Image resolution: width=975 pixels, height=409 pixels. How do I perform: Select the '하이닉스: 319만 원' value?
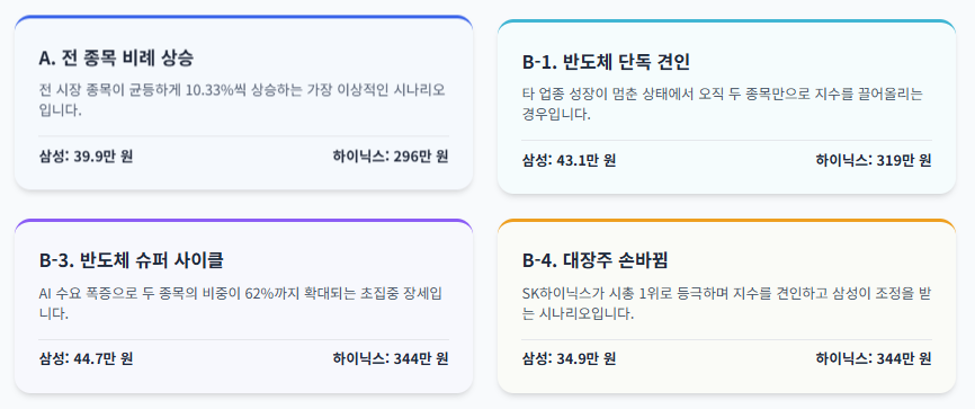pyautogui.click(x=874, y=160)
